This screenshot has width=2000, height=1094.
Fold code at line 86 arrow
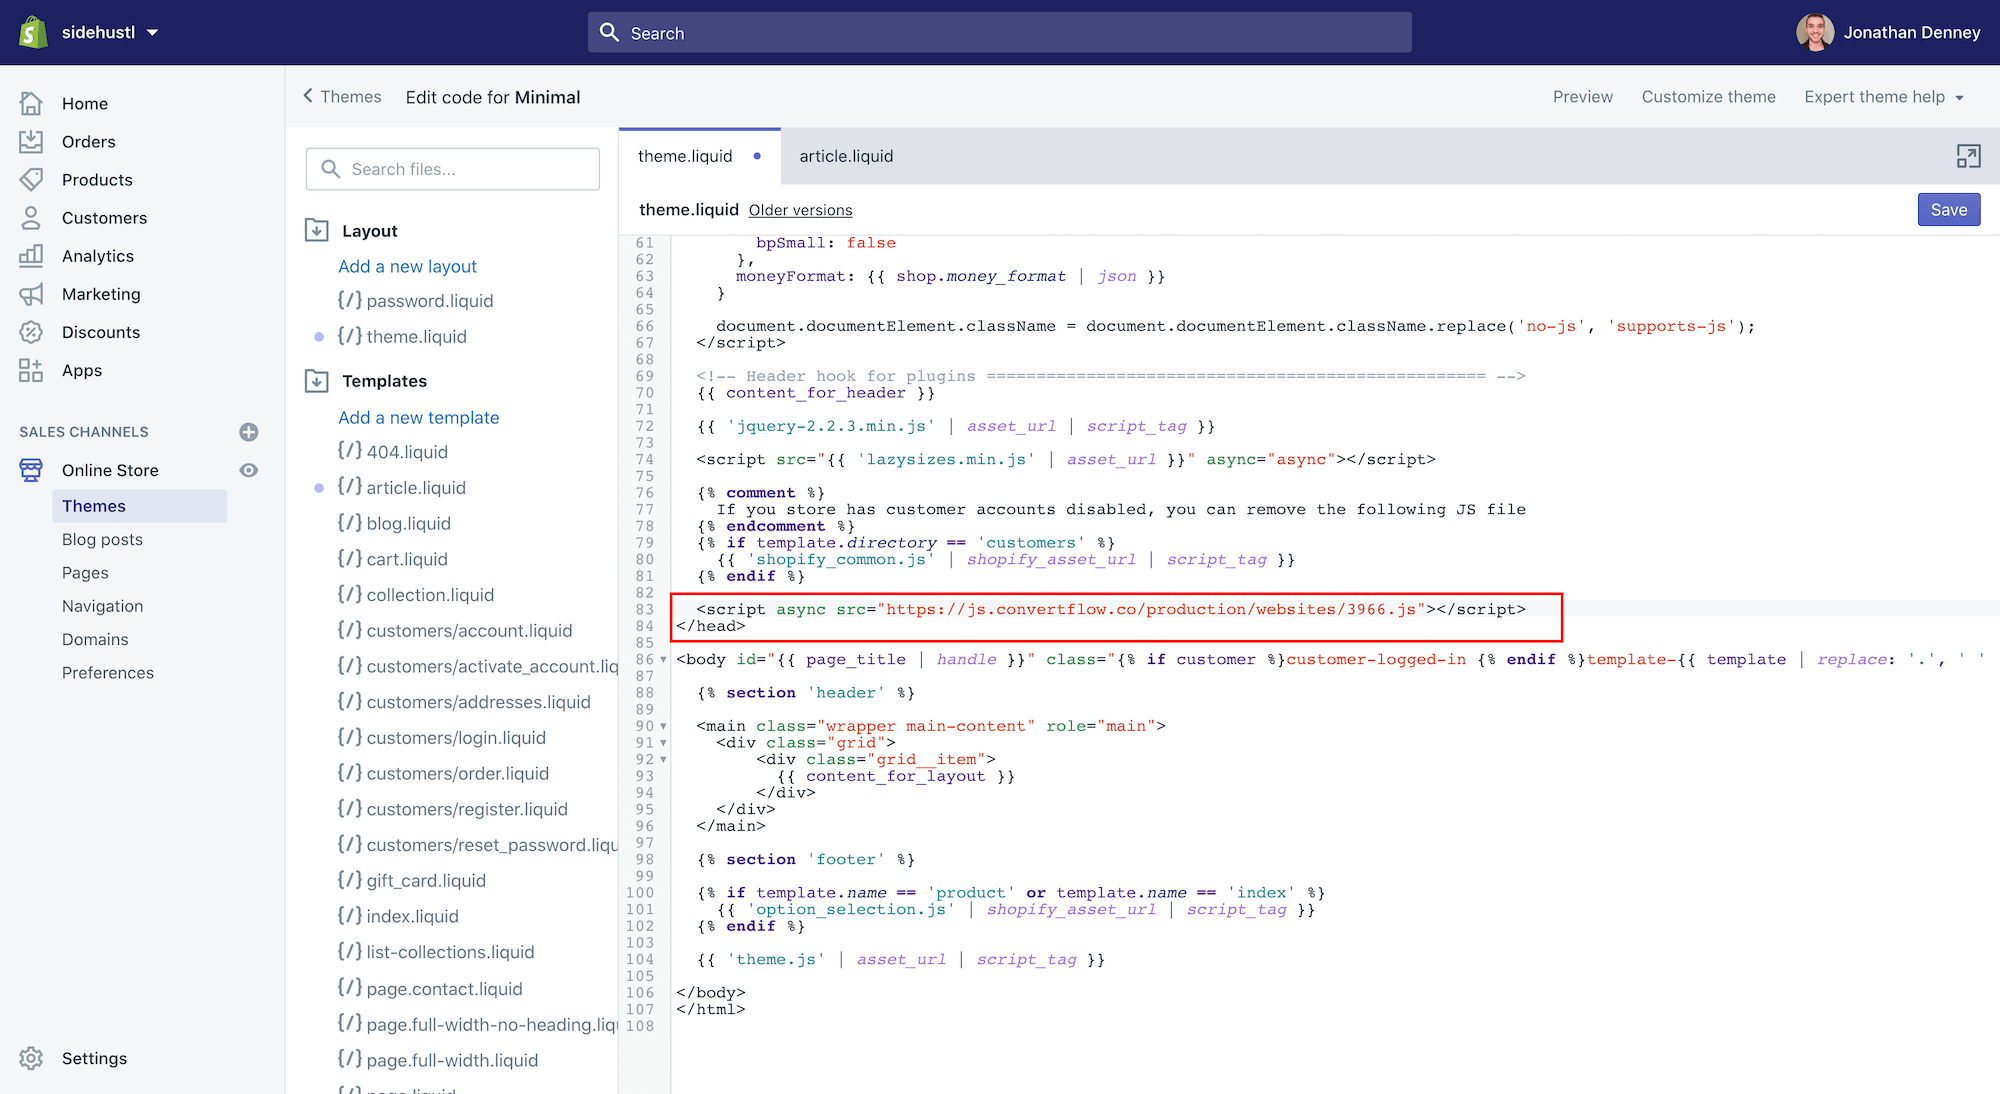click(663, 660)
